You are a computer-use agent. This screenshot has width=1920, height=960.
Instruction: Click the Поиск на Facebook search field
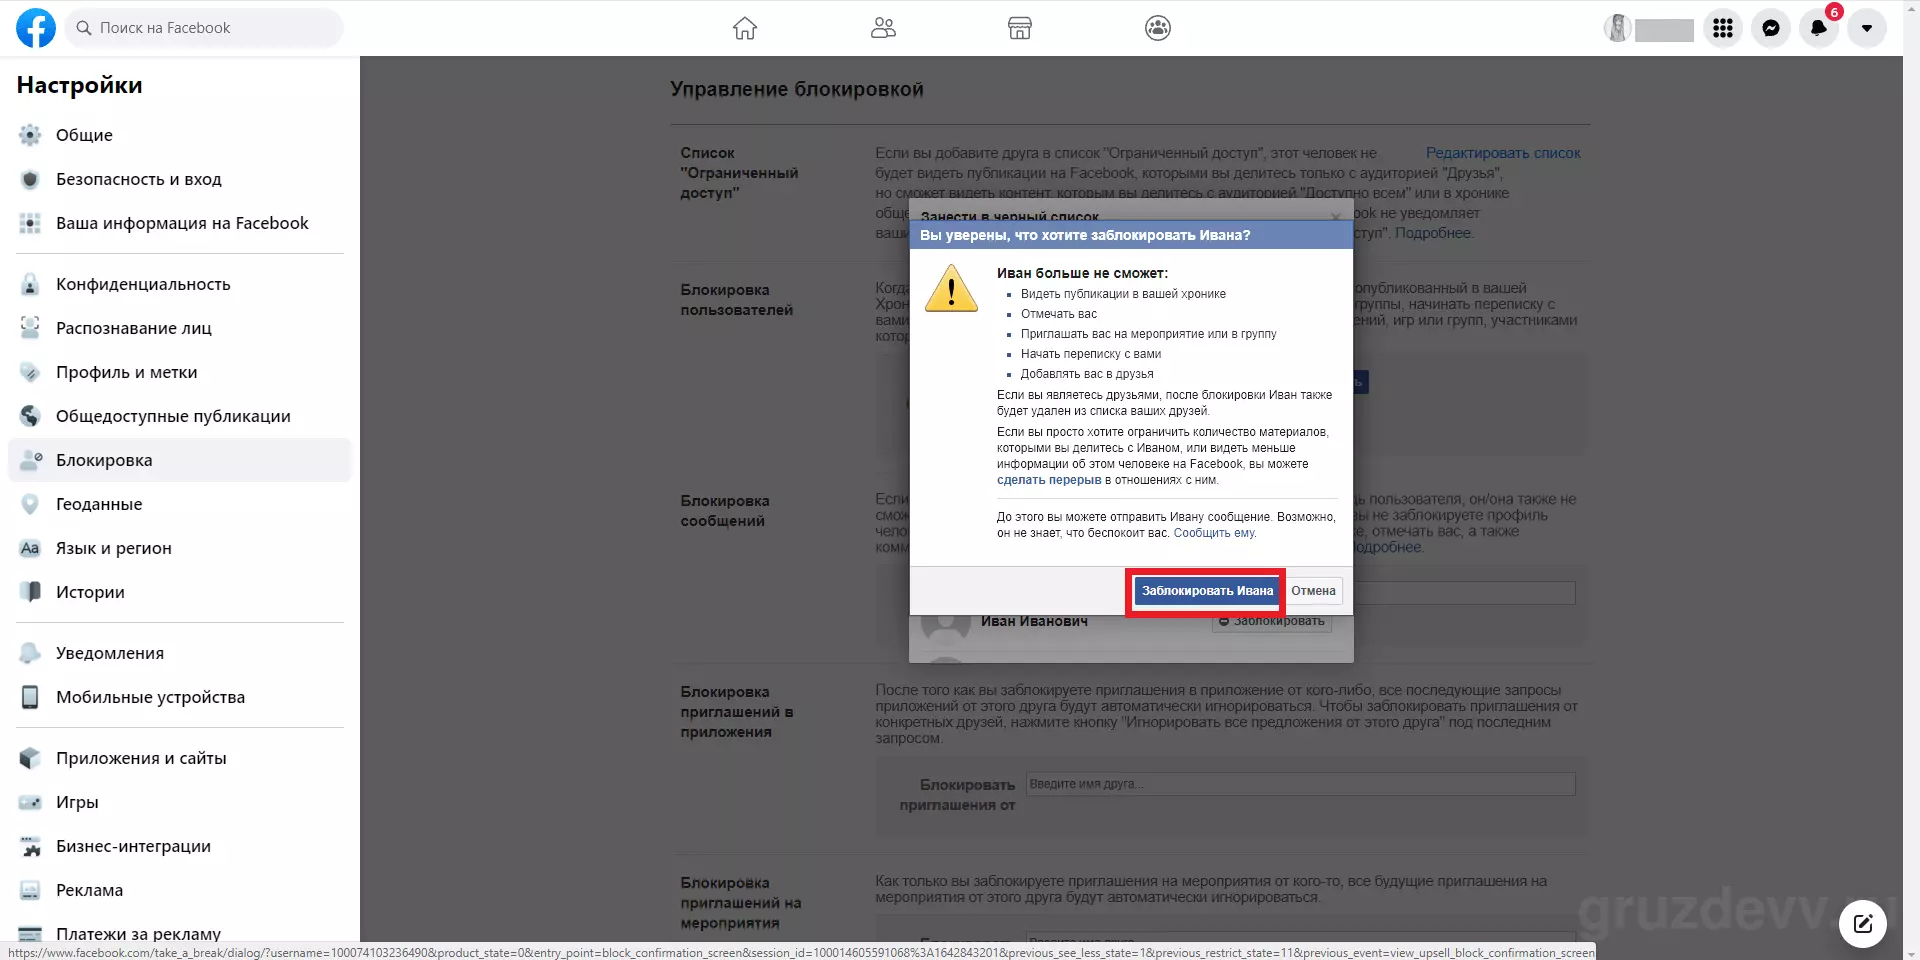click(x=205, y=28)
